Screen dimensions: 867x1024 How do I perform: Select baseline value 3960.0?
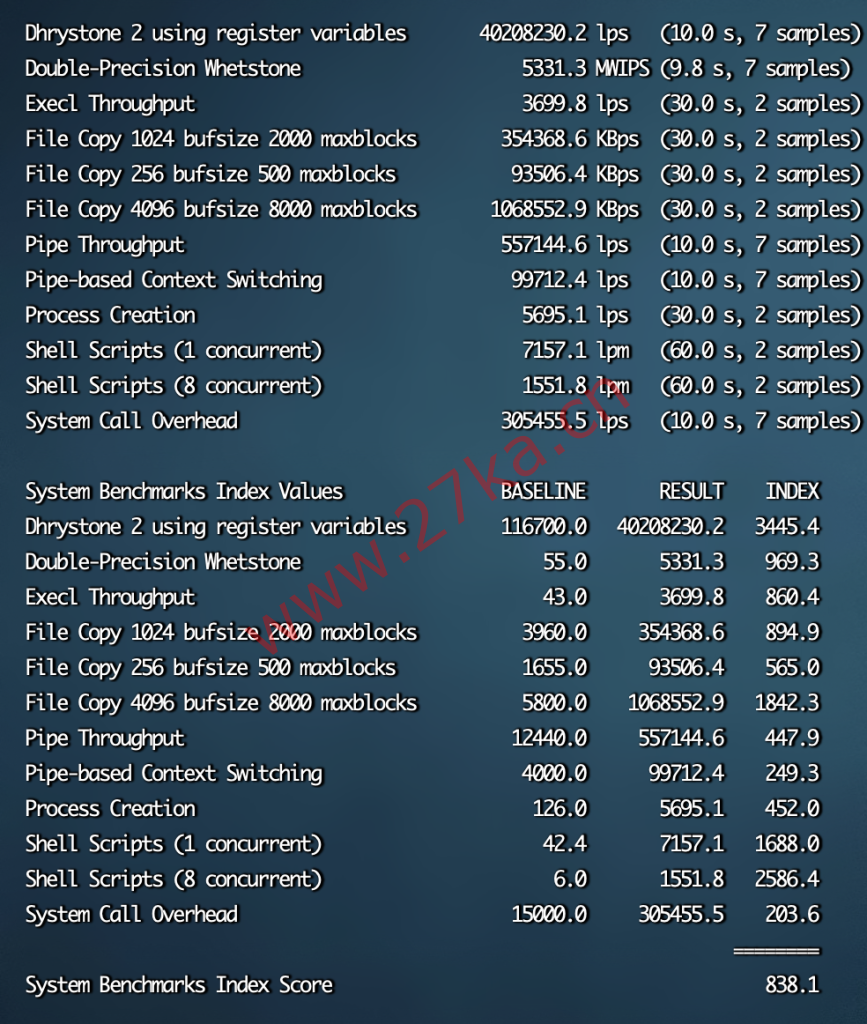tap(554, 633)
